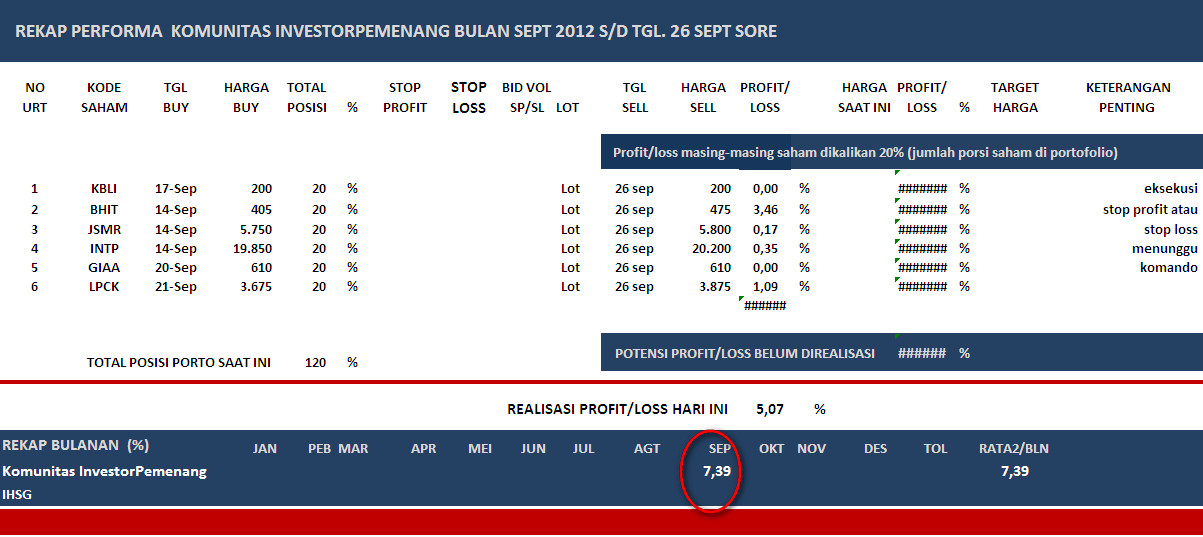
Task: Click the eksekusi note cell
Action: (x=1171, y=188)
